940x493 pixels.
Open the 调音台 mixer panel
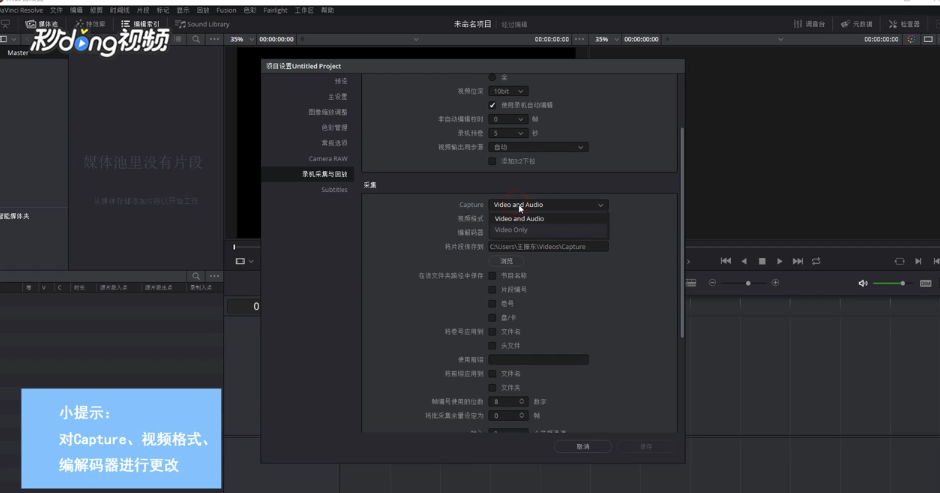pyautogui.click(x=809, y=24)
